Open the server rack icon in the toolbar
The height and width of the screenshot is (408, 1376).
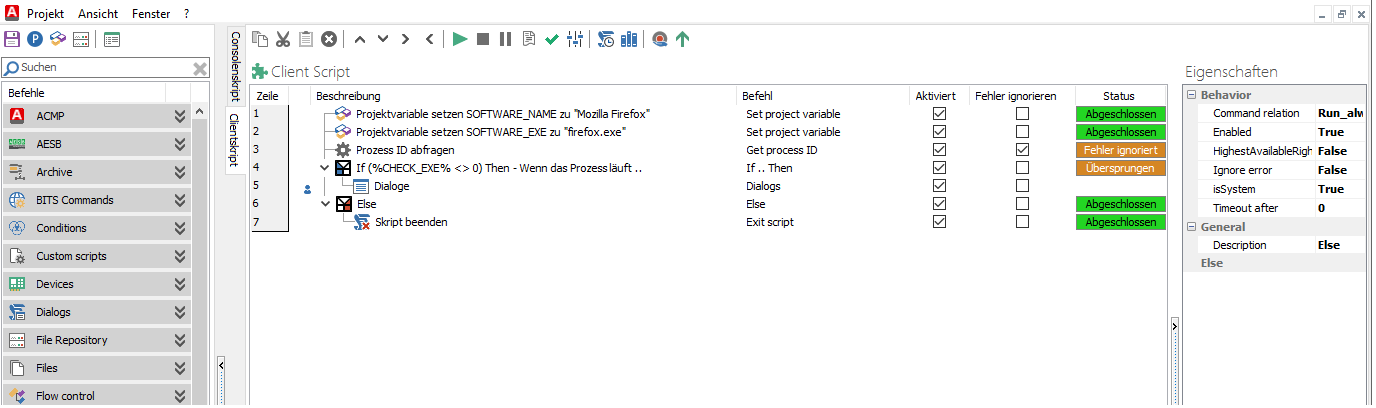(81, 39)
